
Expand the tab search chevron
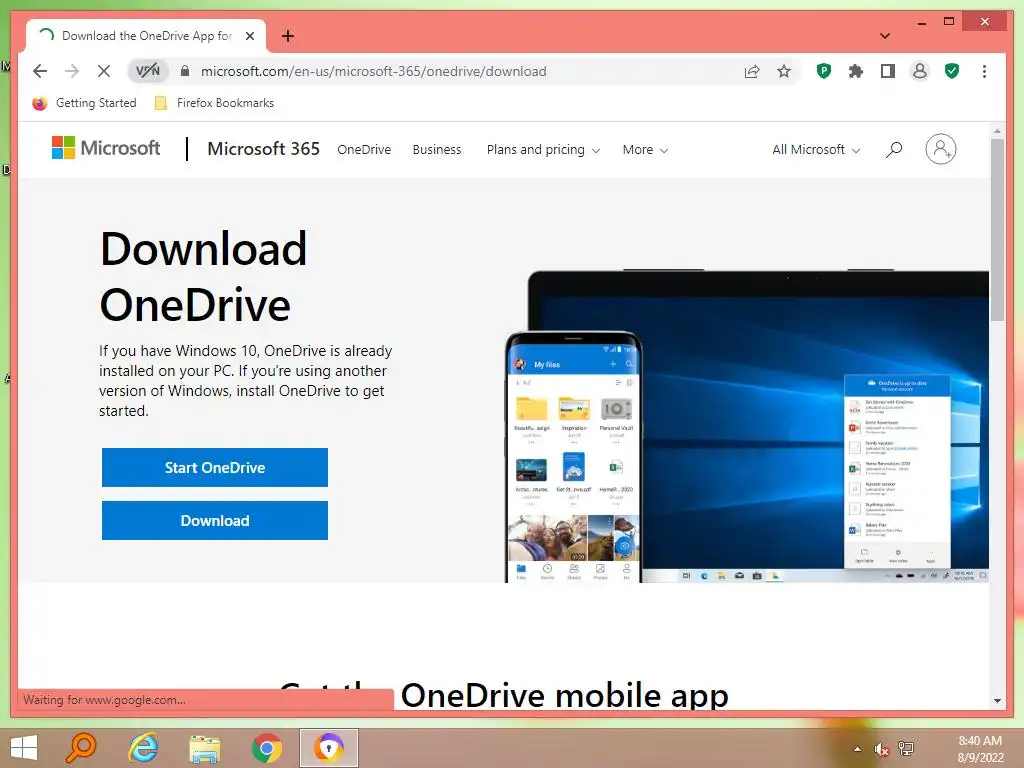click(885, 36)
